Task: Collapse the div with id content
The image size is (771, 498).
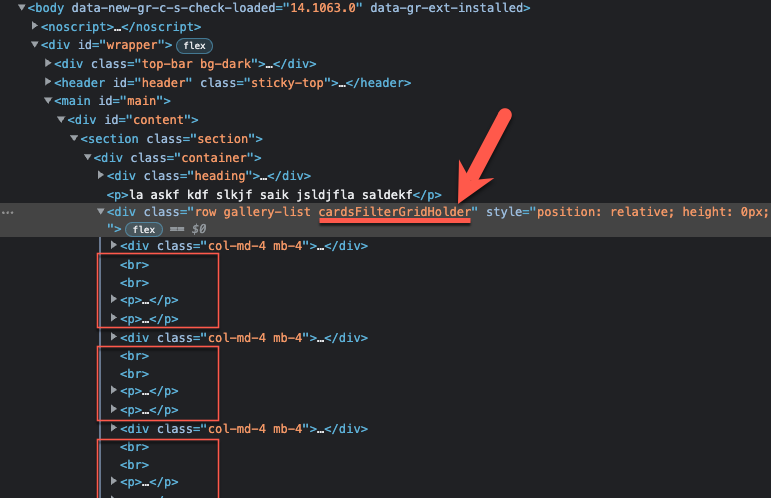Action: (x=61, y=120)
